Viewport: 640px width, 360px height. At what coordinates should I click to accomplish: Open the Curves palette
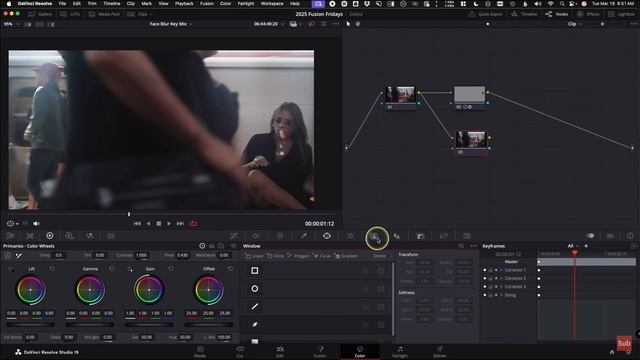click(233, 236)
